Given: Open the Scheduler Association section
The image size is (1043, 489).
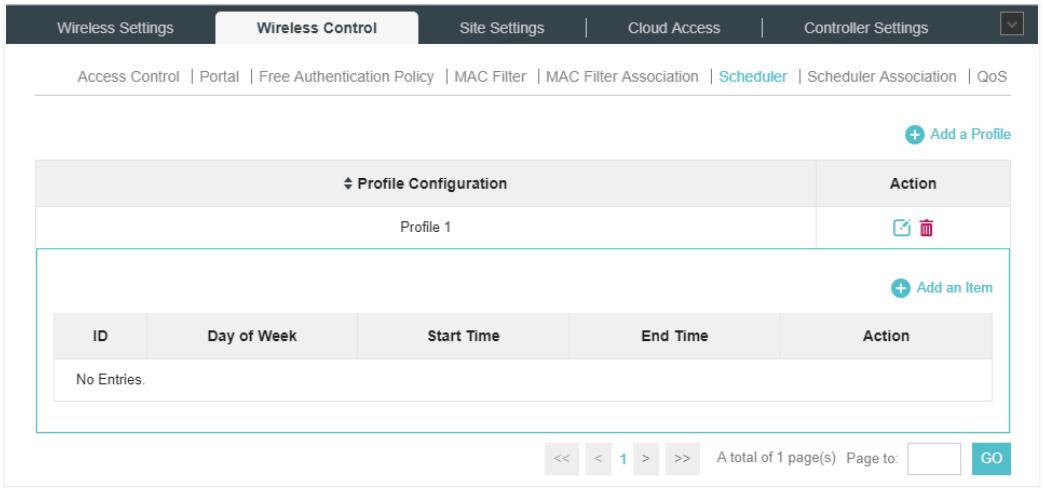Looking at the screenshot, I should [x=881, y=77].
